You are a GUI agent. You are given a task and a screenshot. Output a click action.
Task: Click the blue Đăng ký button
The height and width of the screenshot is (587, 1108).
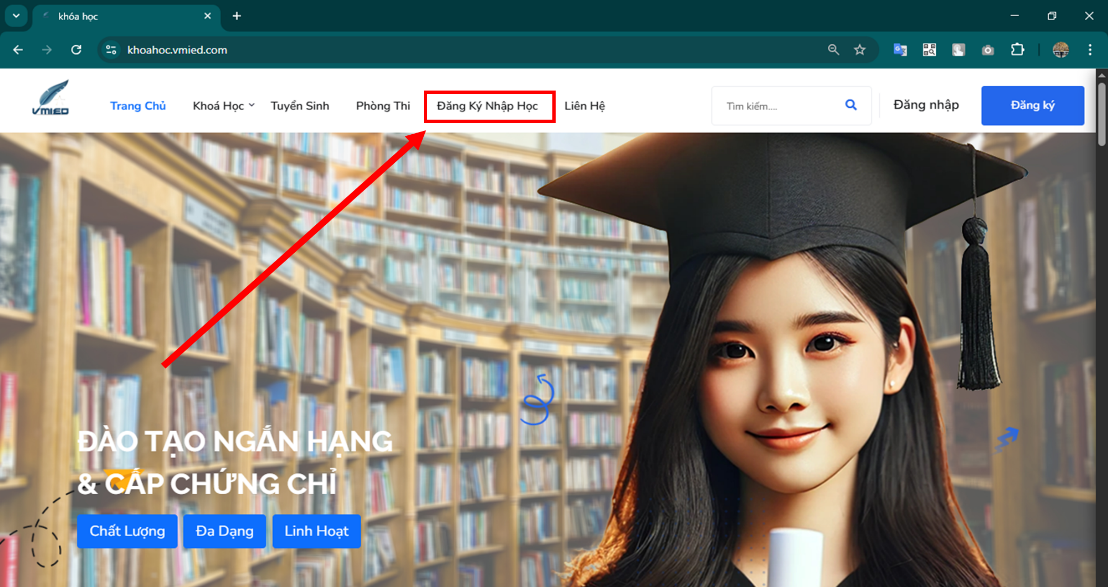1032,106
